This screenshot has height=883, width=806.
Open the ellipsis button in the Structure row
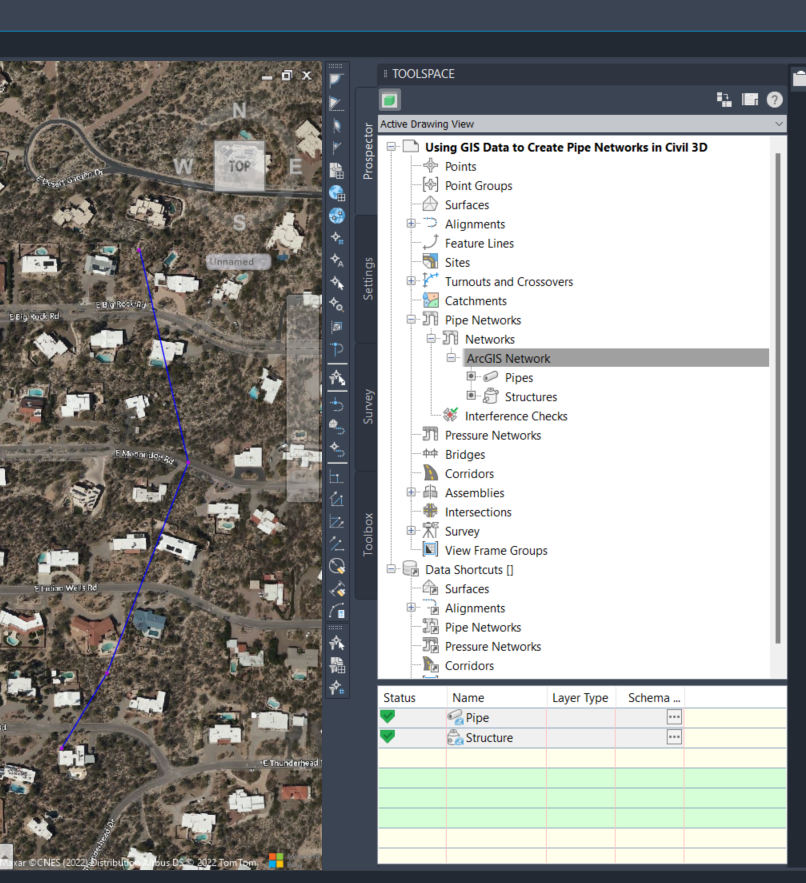[x=674, y=737]
